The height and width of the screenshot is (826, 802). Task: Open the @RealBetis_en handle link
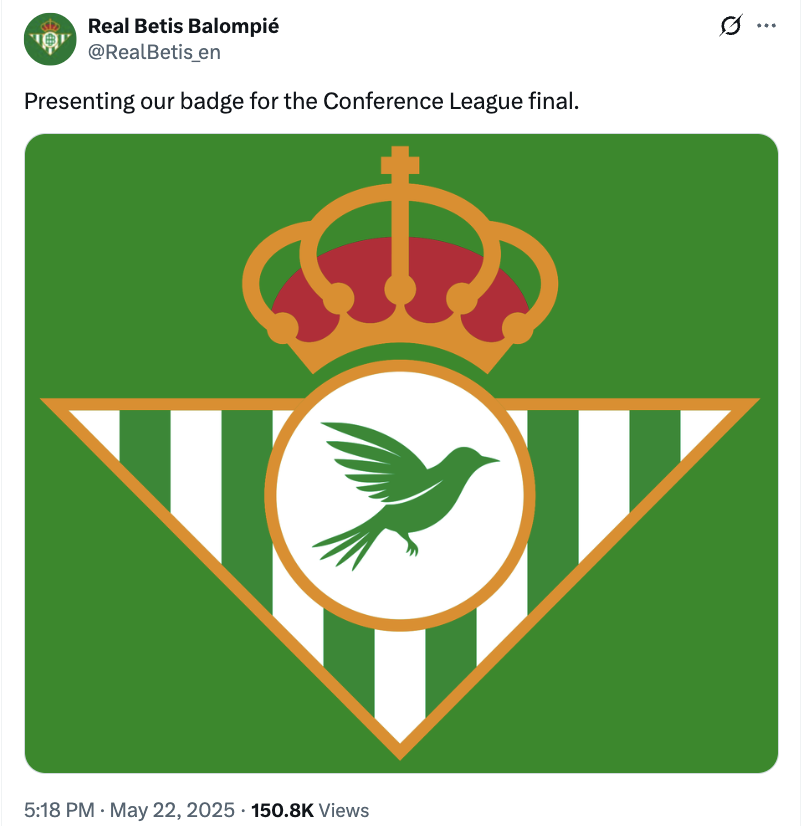click(x=154, y=52)
